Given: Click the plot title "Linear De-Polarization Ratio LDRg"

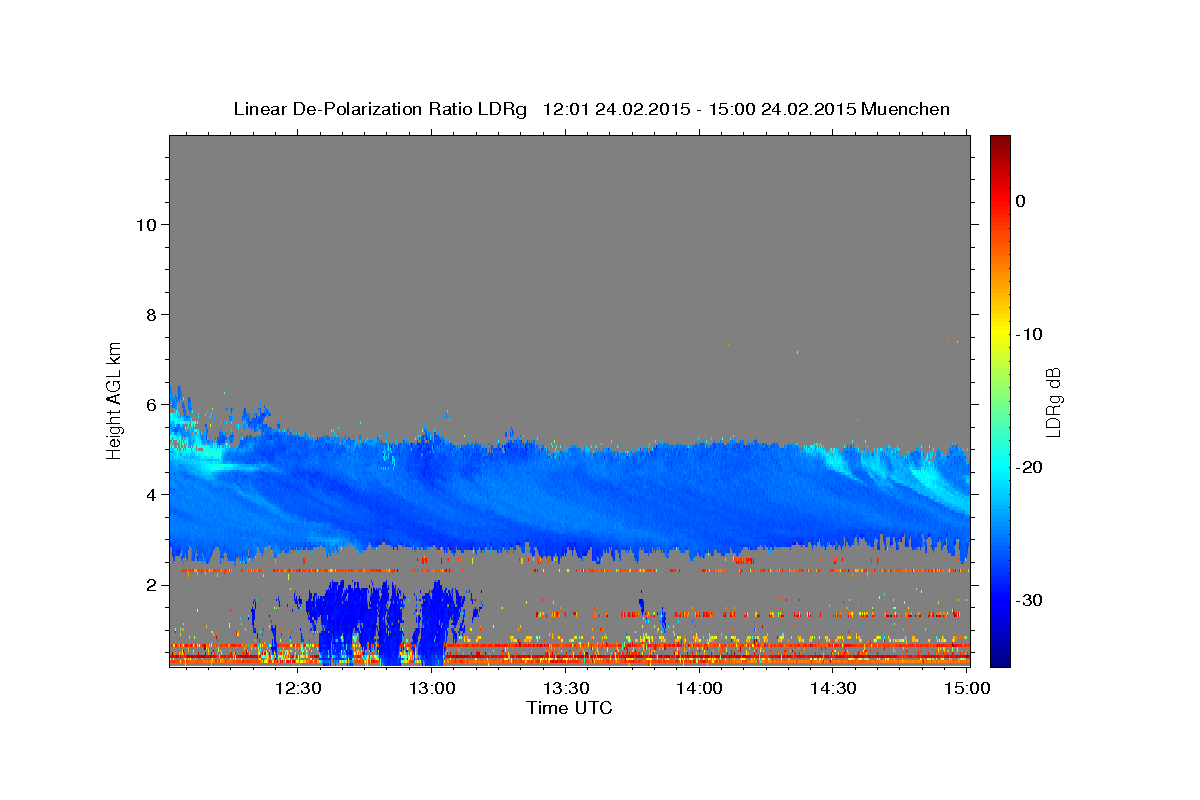Looking at the screenshot, I should pos(379,109).
